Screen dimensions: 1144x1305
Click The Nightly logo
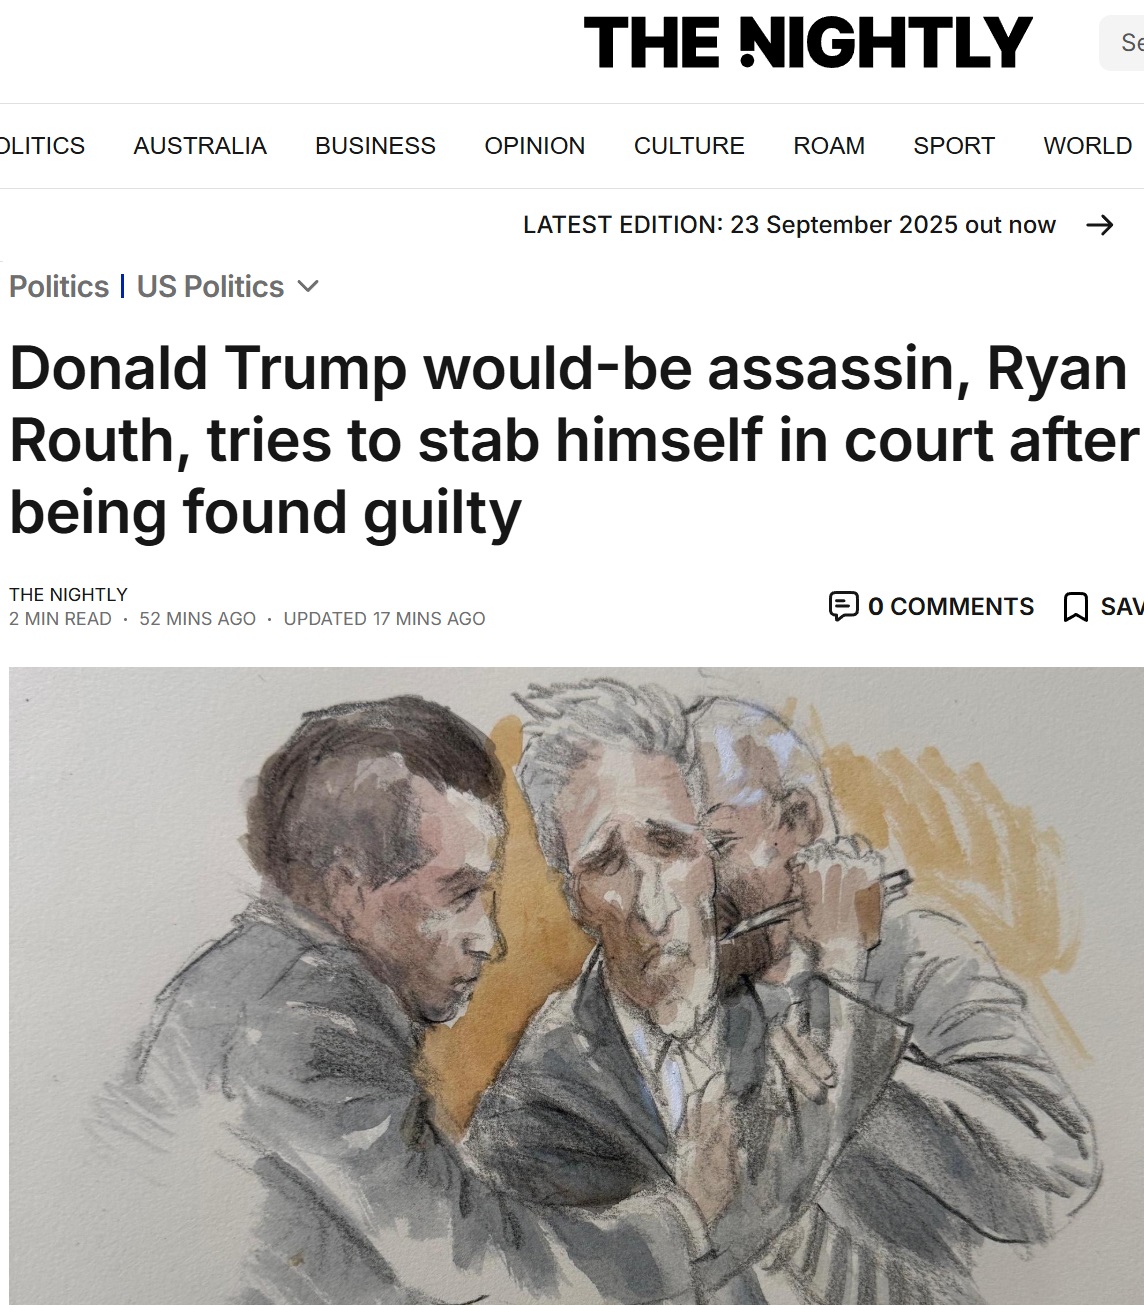(807, 42)
